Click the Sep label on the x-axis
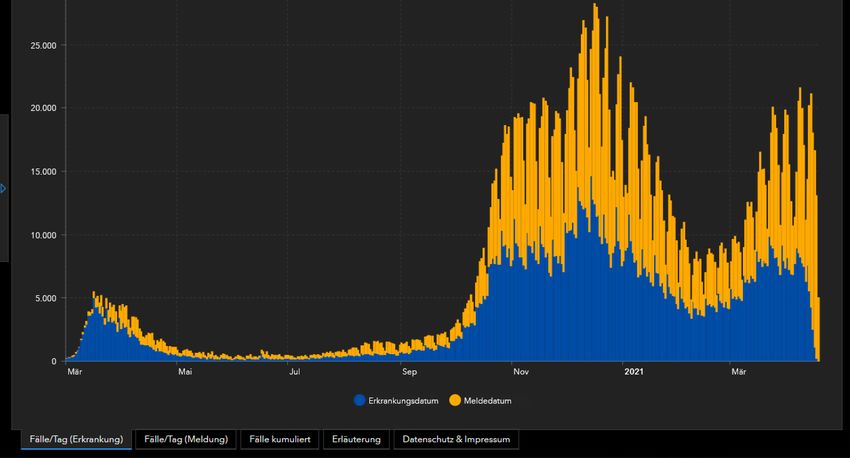Screen dimensions: 850x458 (408, 372)
